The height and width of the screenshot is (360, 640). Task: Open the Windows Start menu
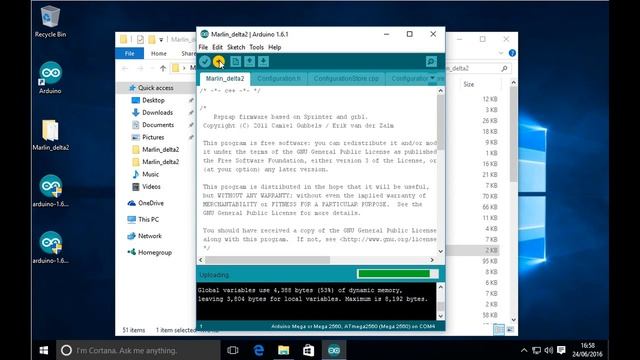(44, 350)
